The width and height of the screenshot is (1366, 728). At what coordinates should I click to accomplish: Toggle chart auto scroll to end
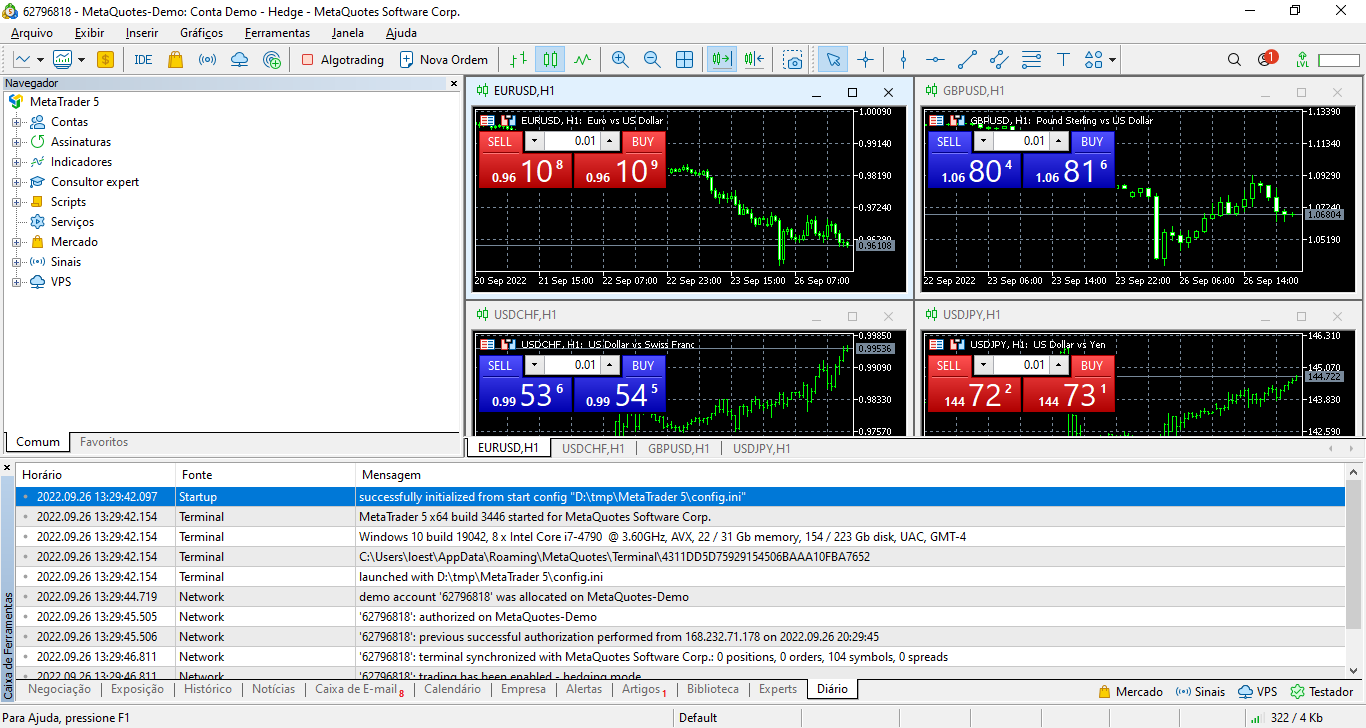point(721,60)
